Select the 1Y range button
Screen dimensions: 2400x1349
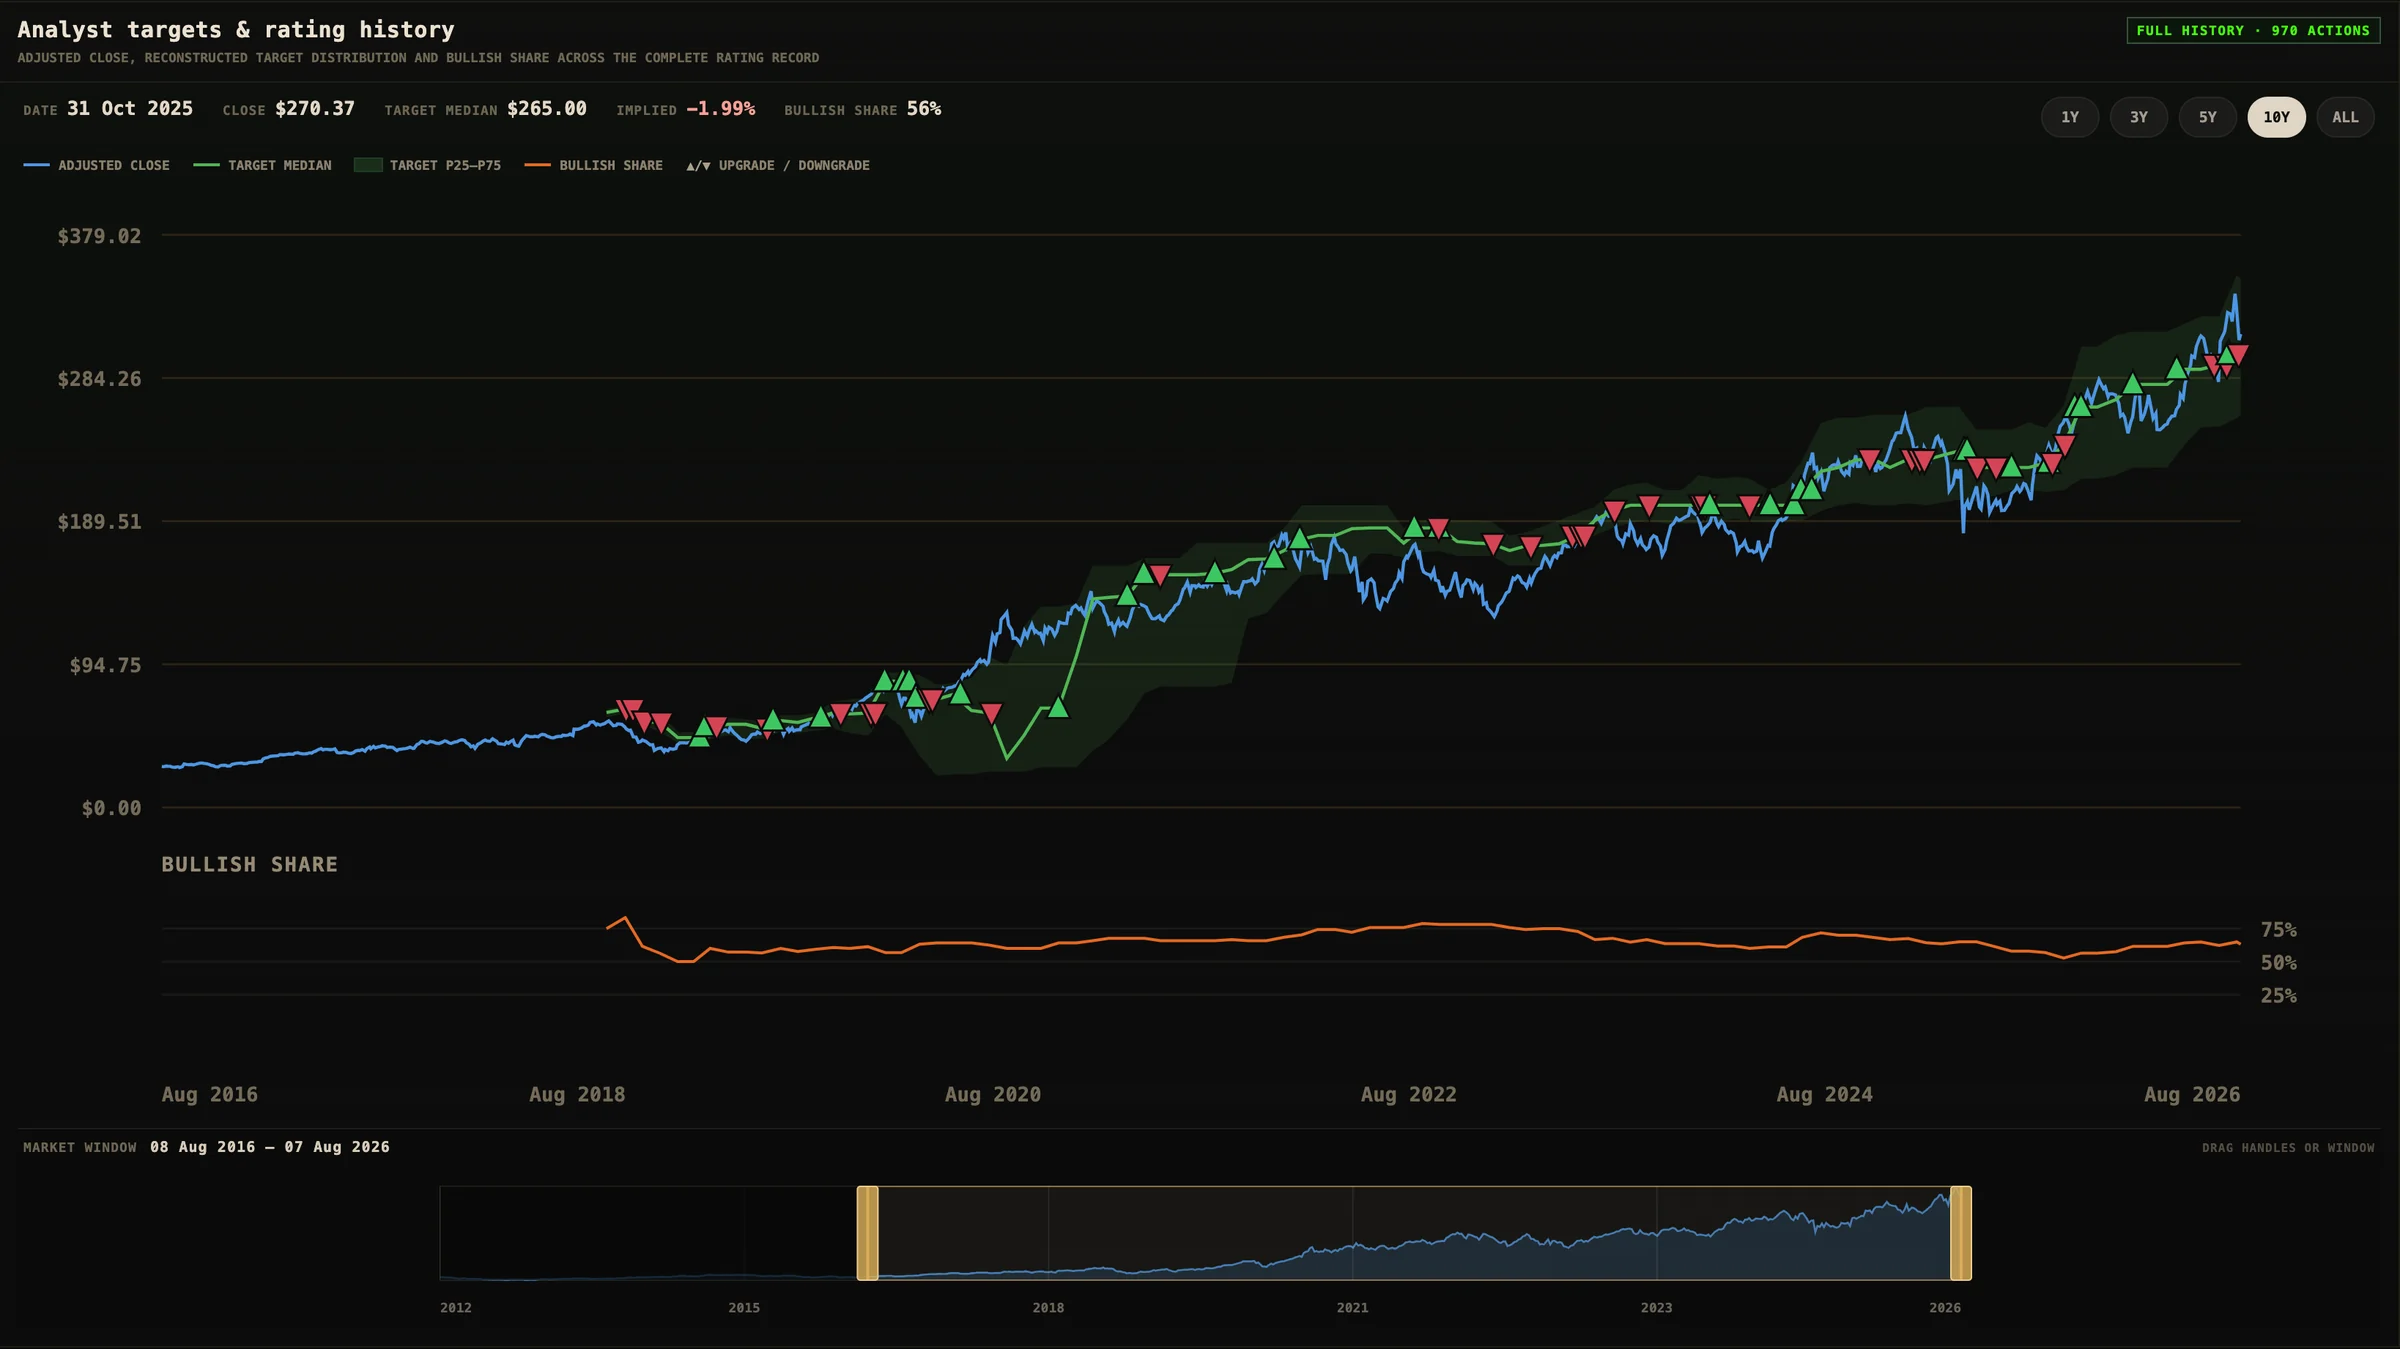pyautogui.click(x=2069, y=117)
